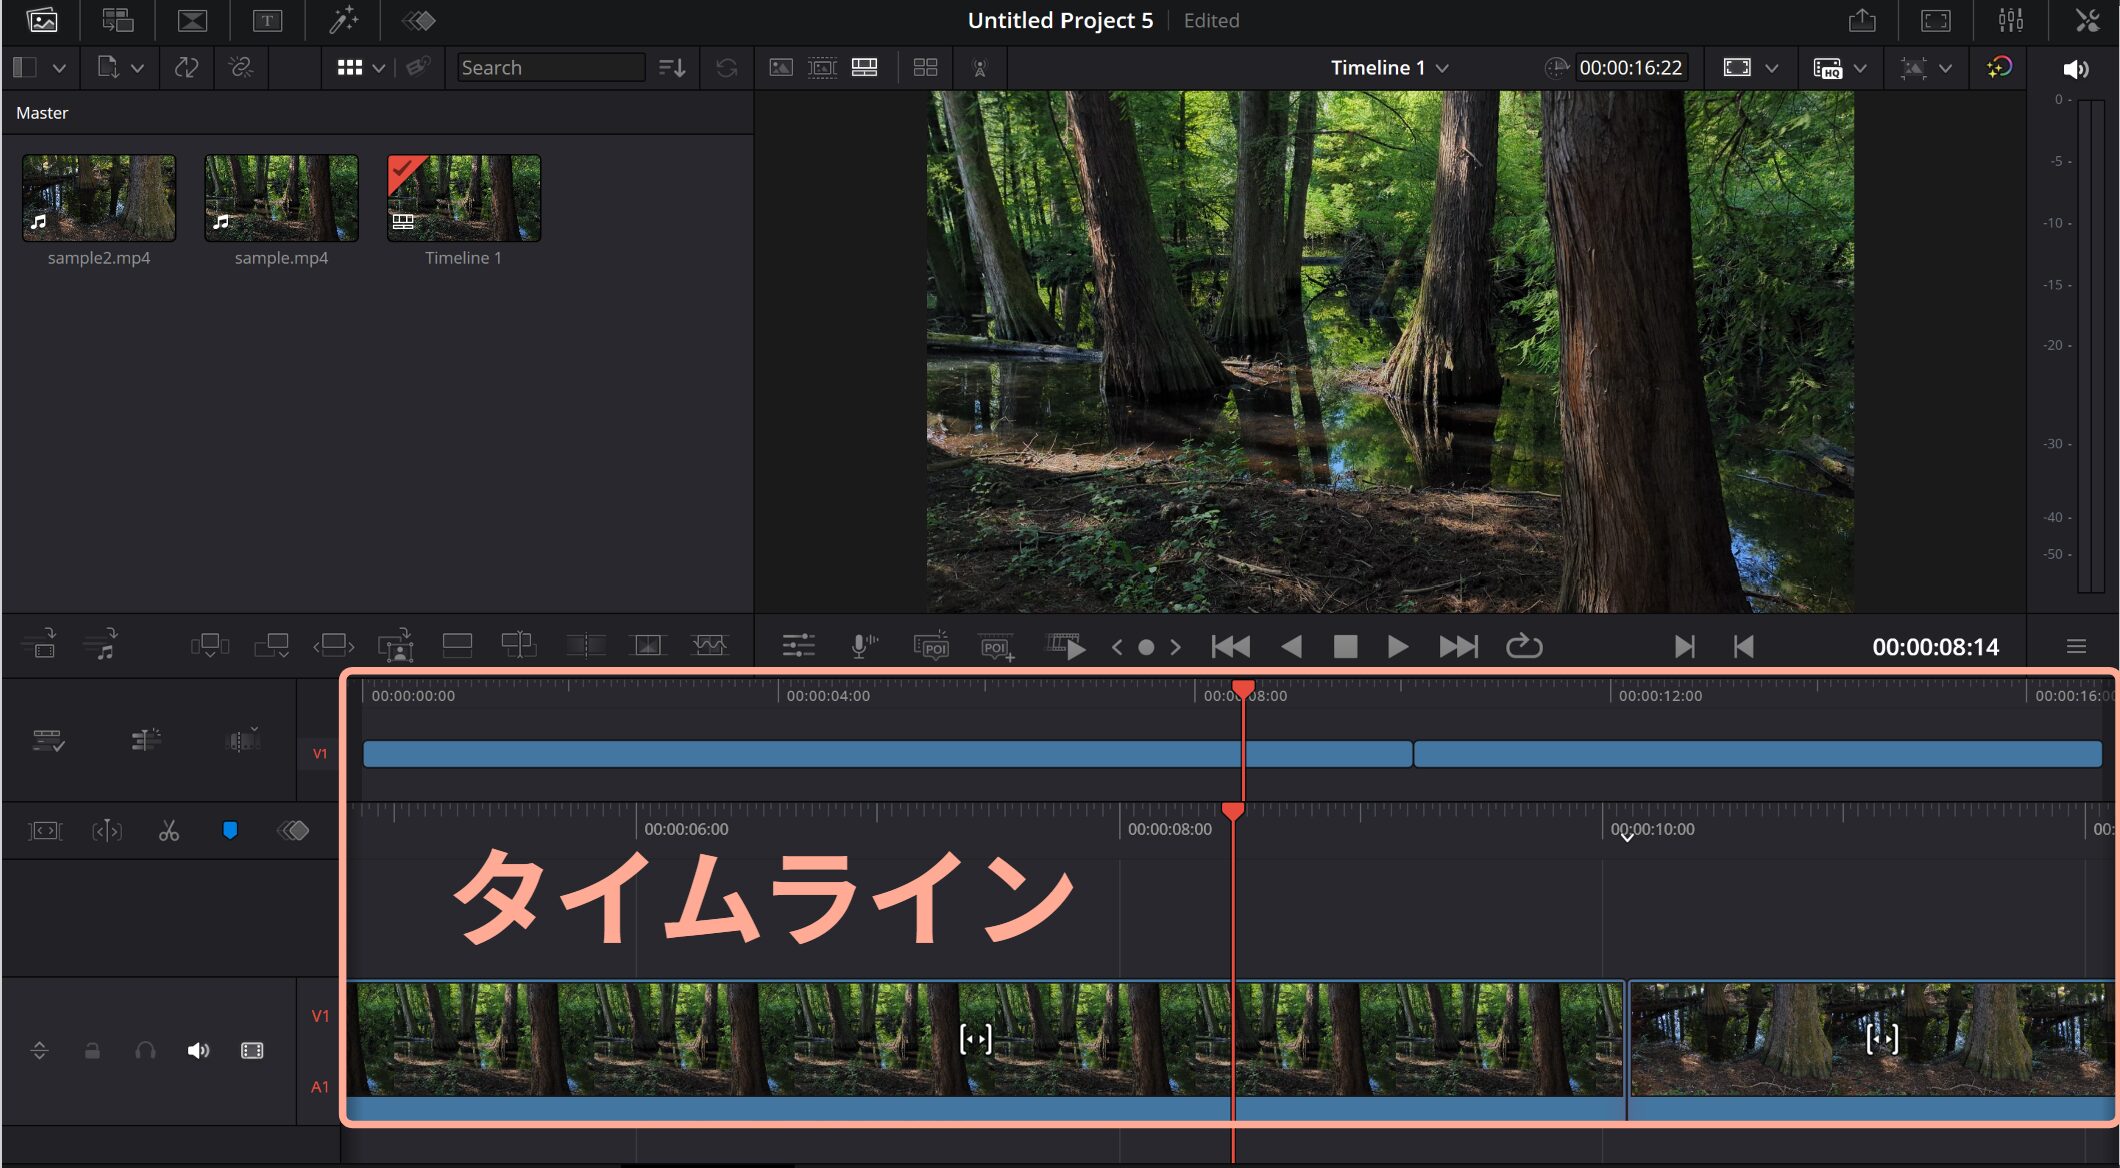Click Place on Top edit button
This screenshot has width=2120, height=1168.
pyautogui.click(x=457, y=646)
